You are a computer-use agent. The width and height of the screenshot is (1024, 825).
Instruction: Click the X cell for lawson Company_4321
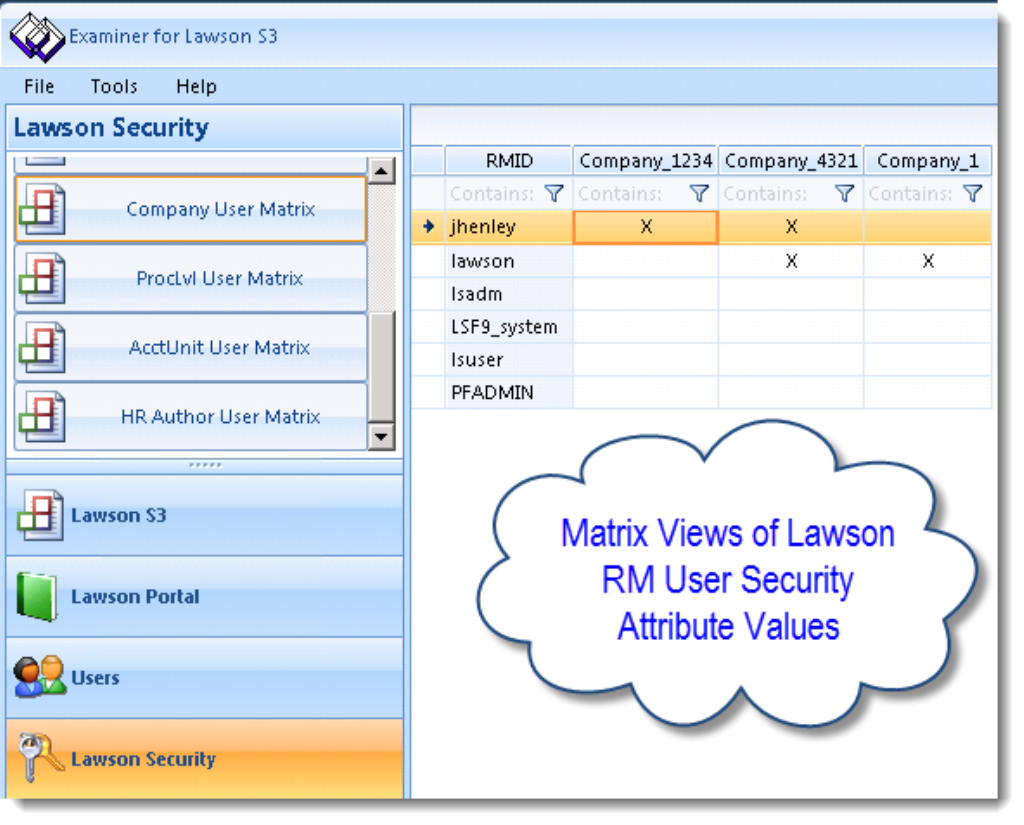[x=791, y=261]
